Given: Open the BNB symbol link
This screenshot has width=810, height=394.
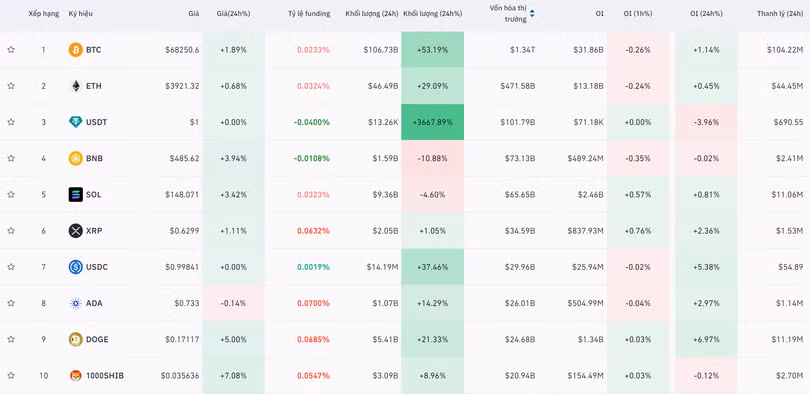Looking at the screenshot, I should pos(94,159).
